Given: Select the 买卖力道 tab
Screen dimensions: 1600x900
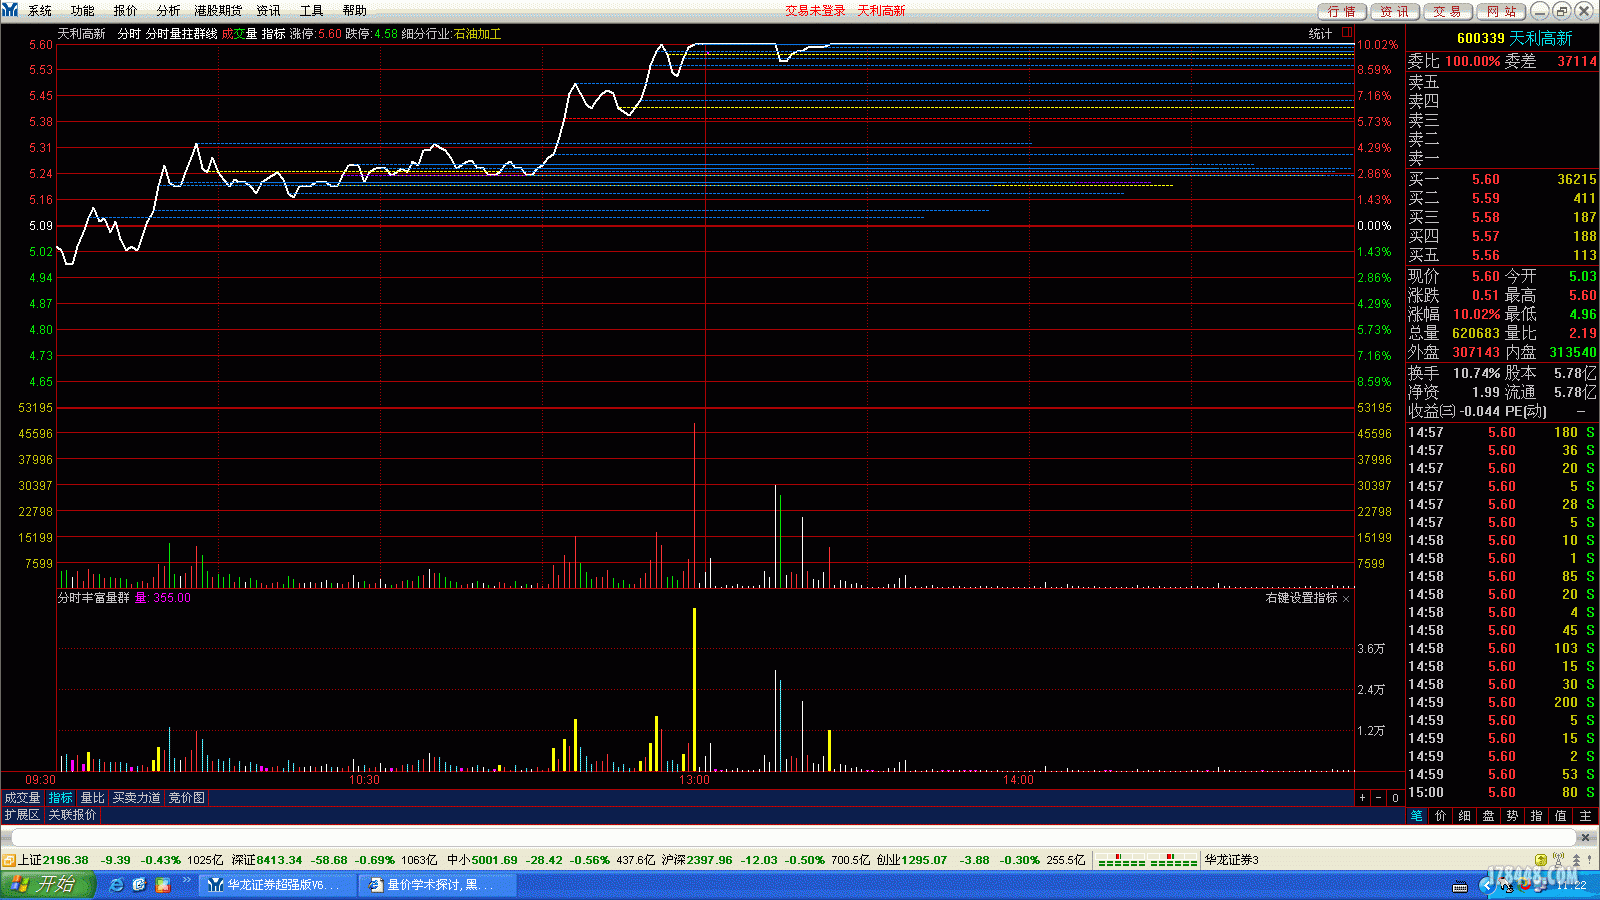Looking at the screenshot, I should click(x=137, y=798).
